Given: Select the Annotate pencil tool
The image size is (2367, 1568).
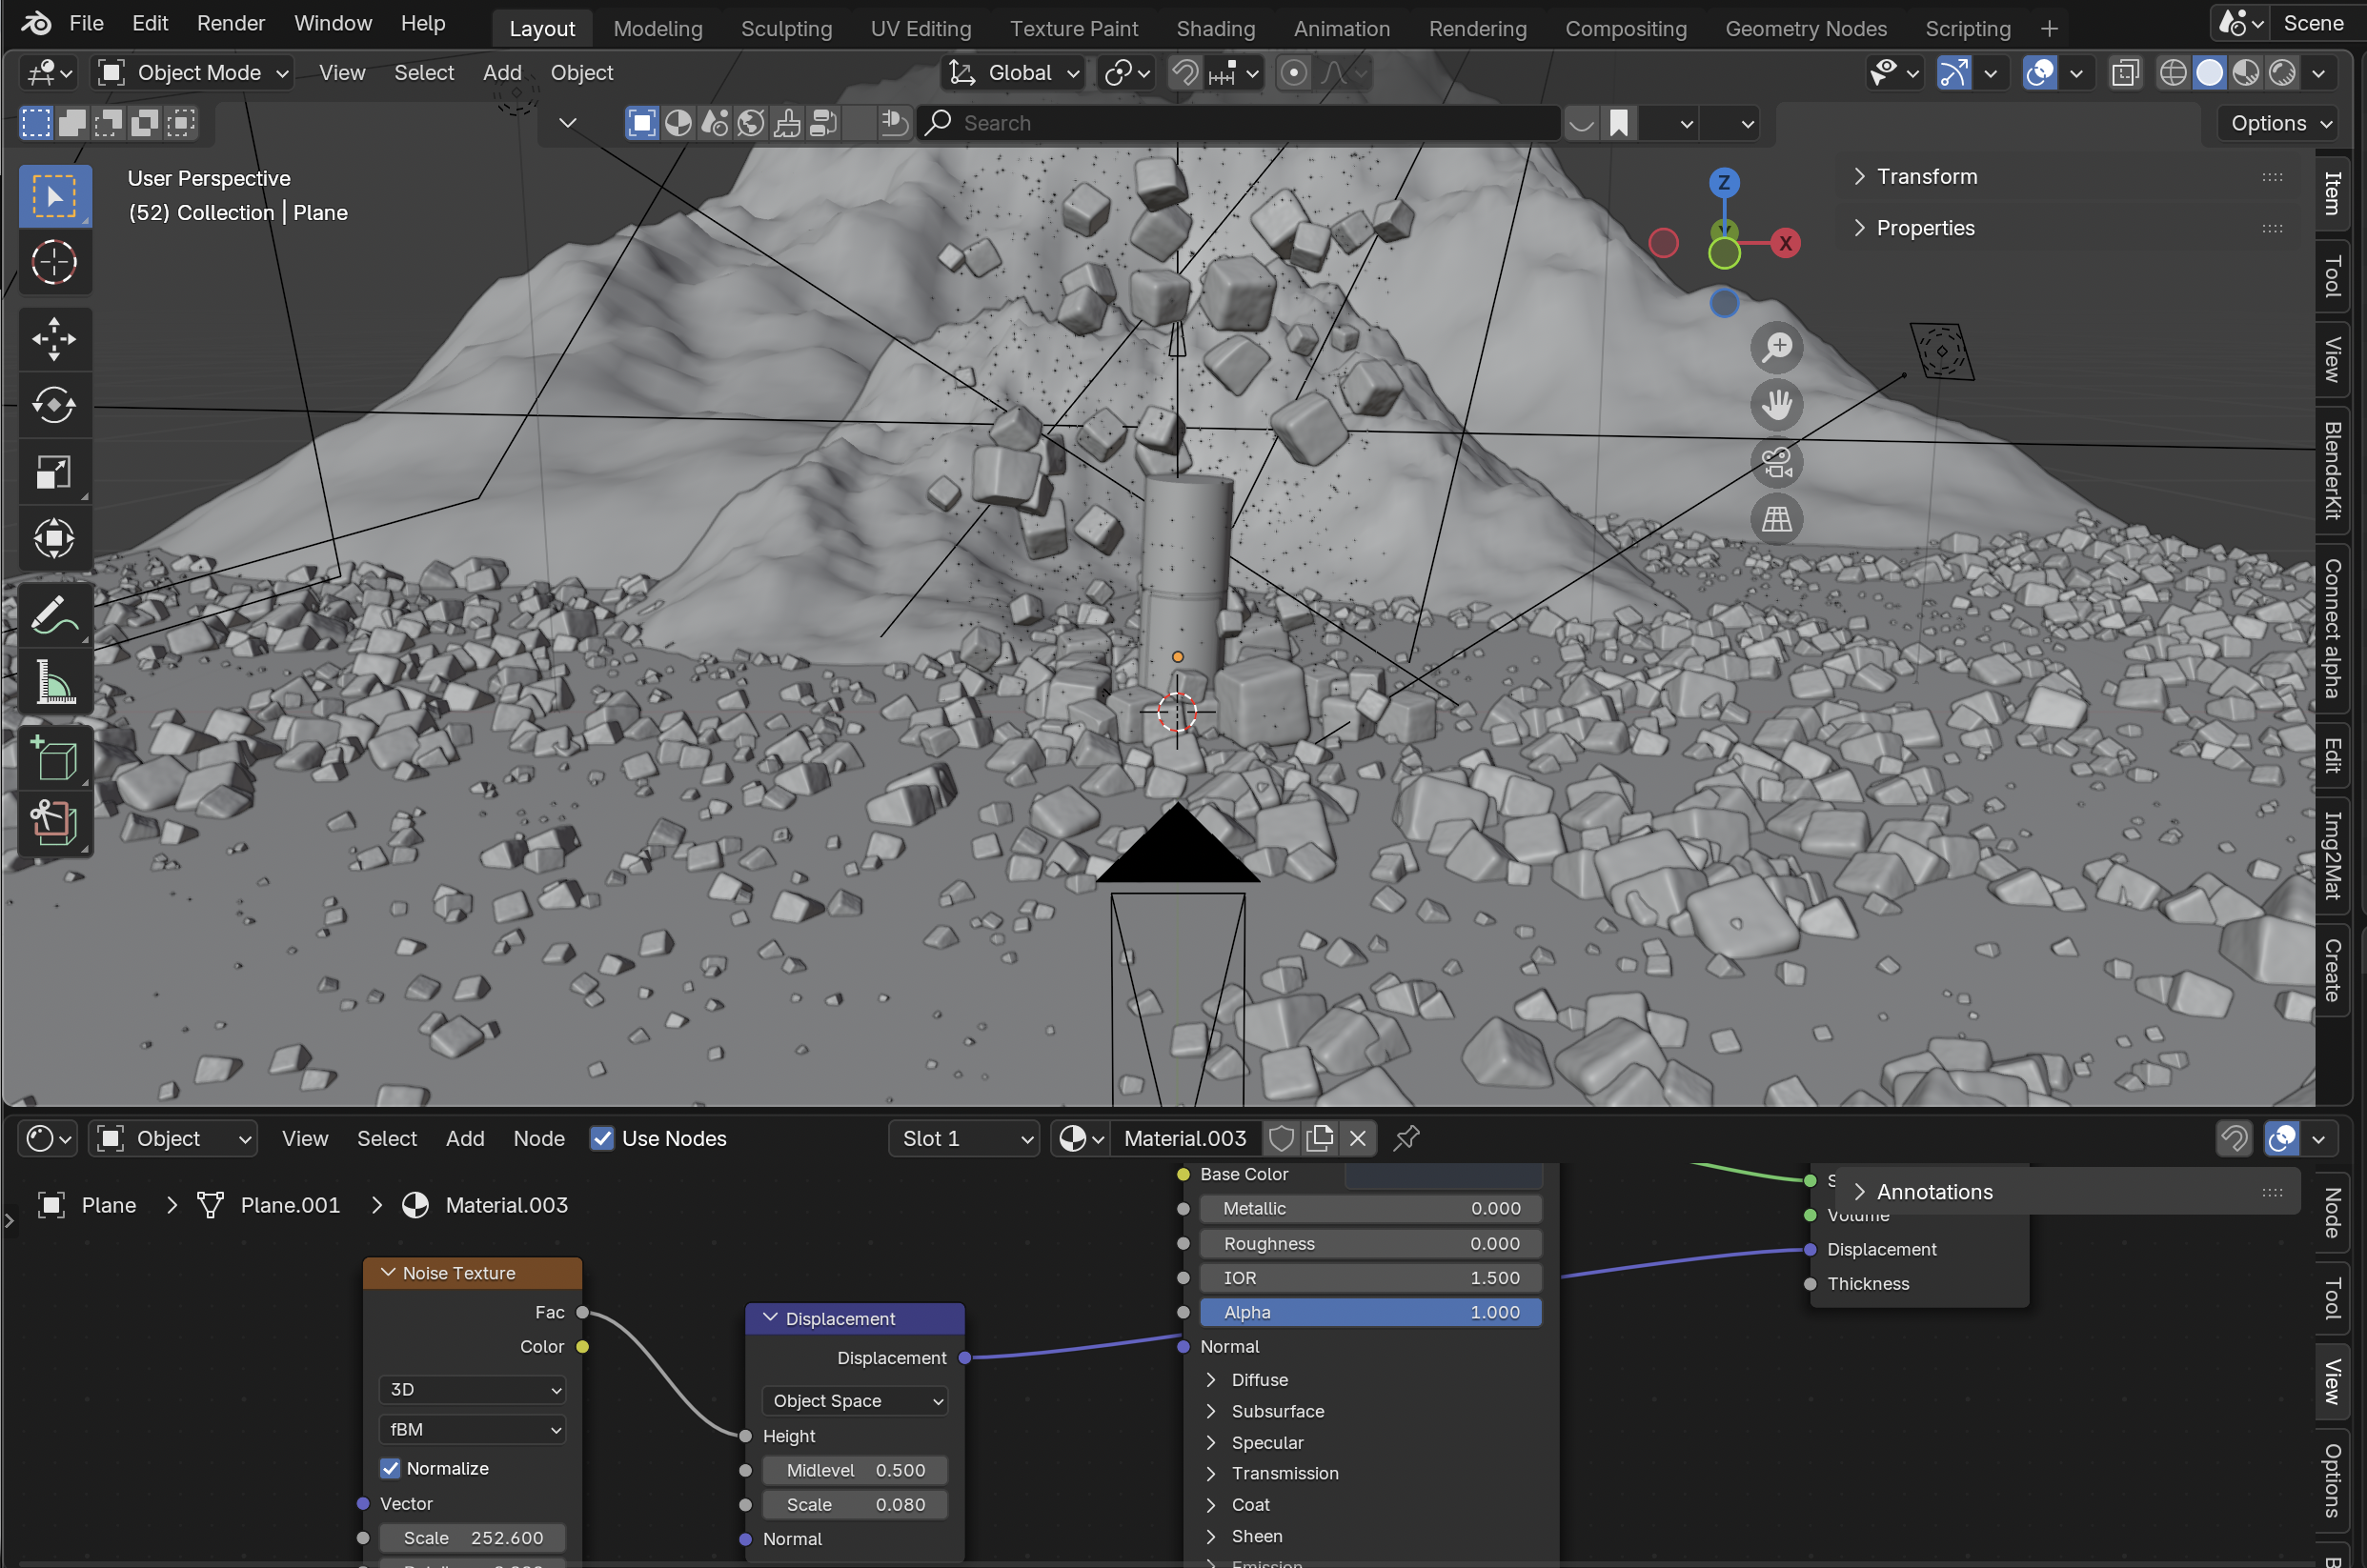Looking at the screenshot, I should coord(54,615).
